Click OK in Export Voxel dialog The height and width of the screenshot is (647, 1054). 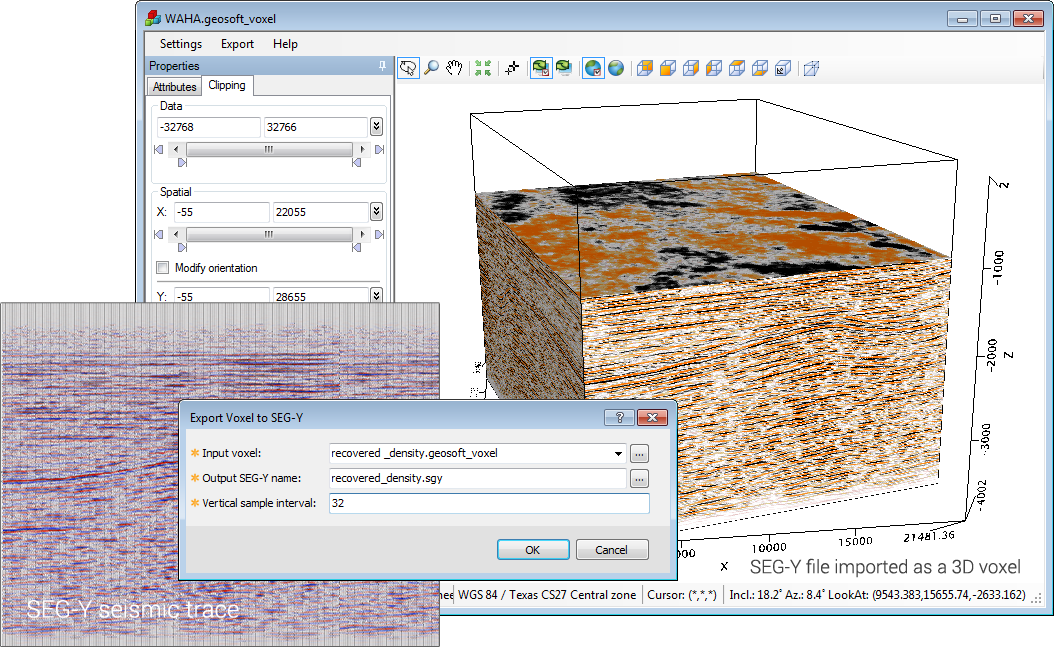(x=533, y=550)
